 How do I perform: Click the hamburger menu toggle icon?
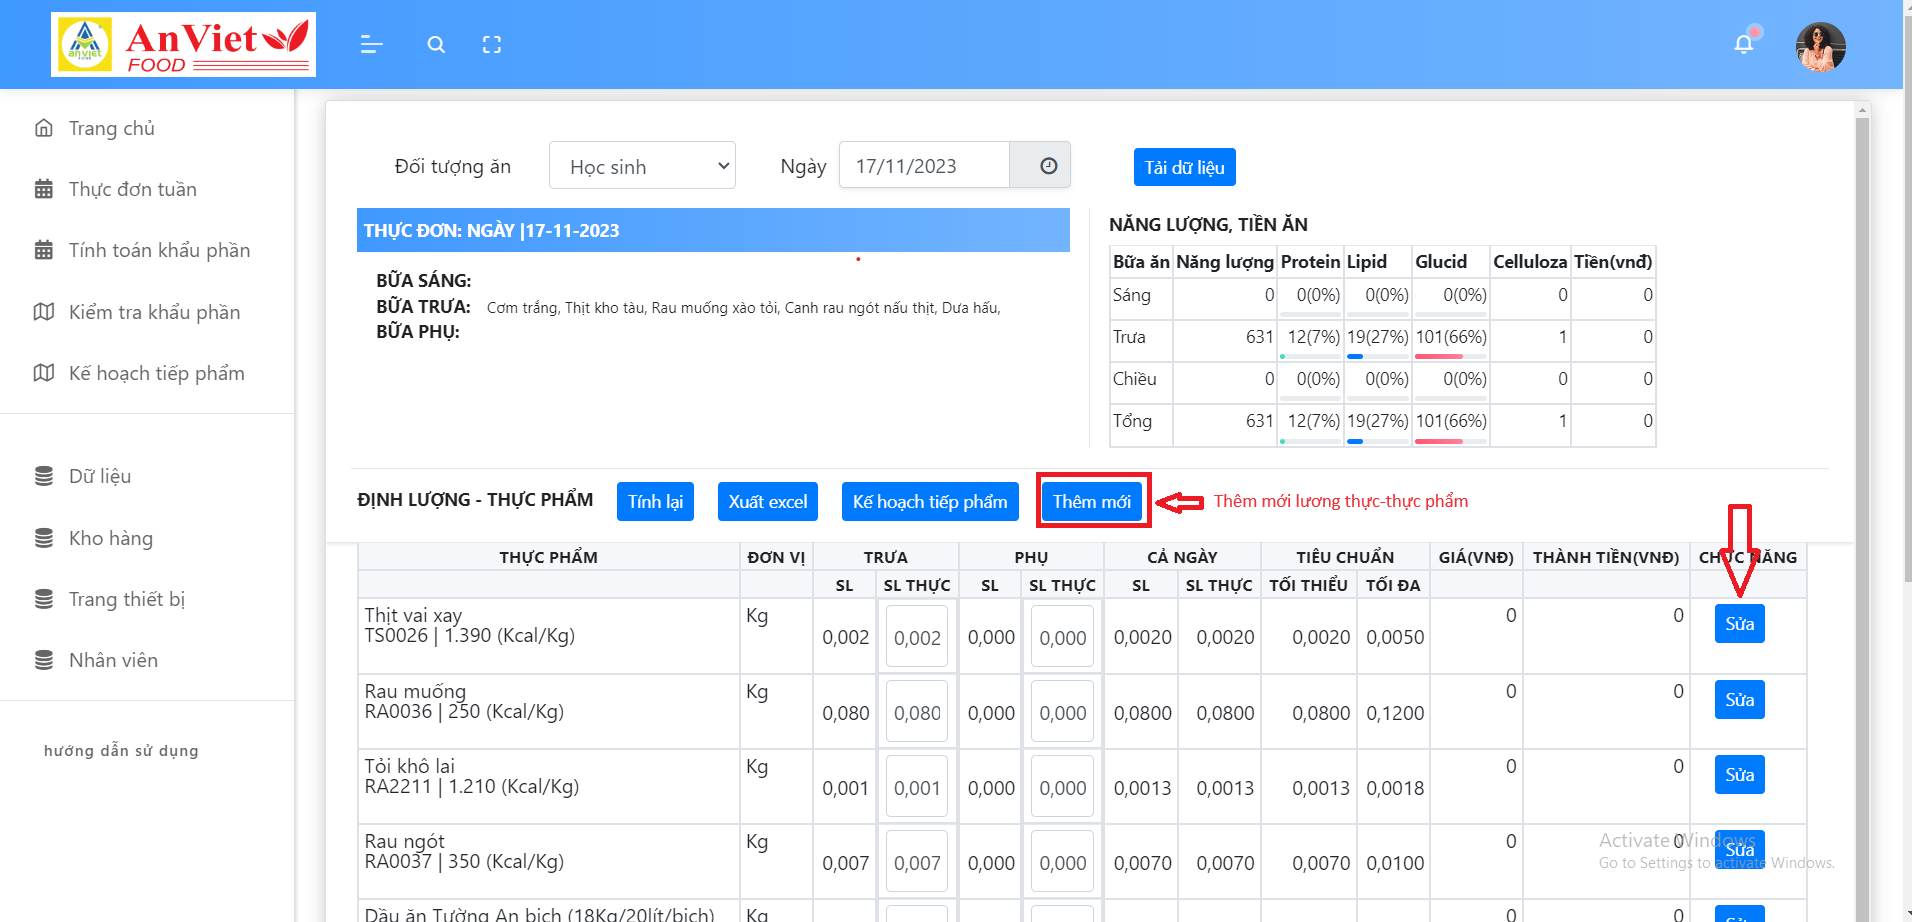[371, 44]
